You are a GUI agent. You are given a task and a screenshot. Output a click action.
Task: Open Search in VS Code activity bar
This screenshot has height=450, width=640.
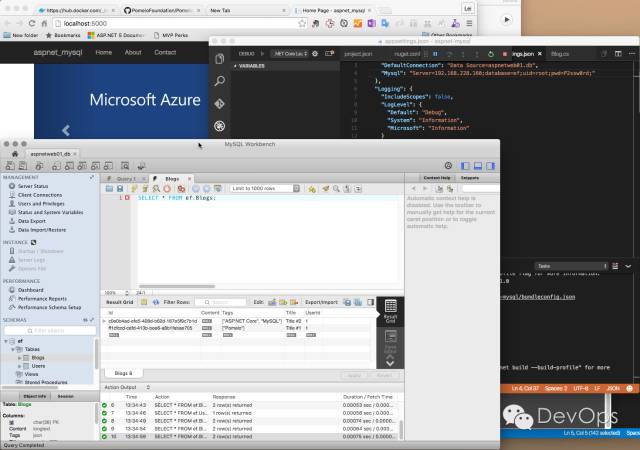click(220, 81)
